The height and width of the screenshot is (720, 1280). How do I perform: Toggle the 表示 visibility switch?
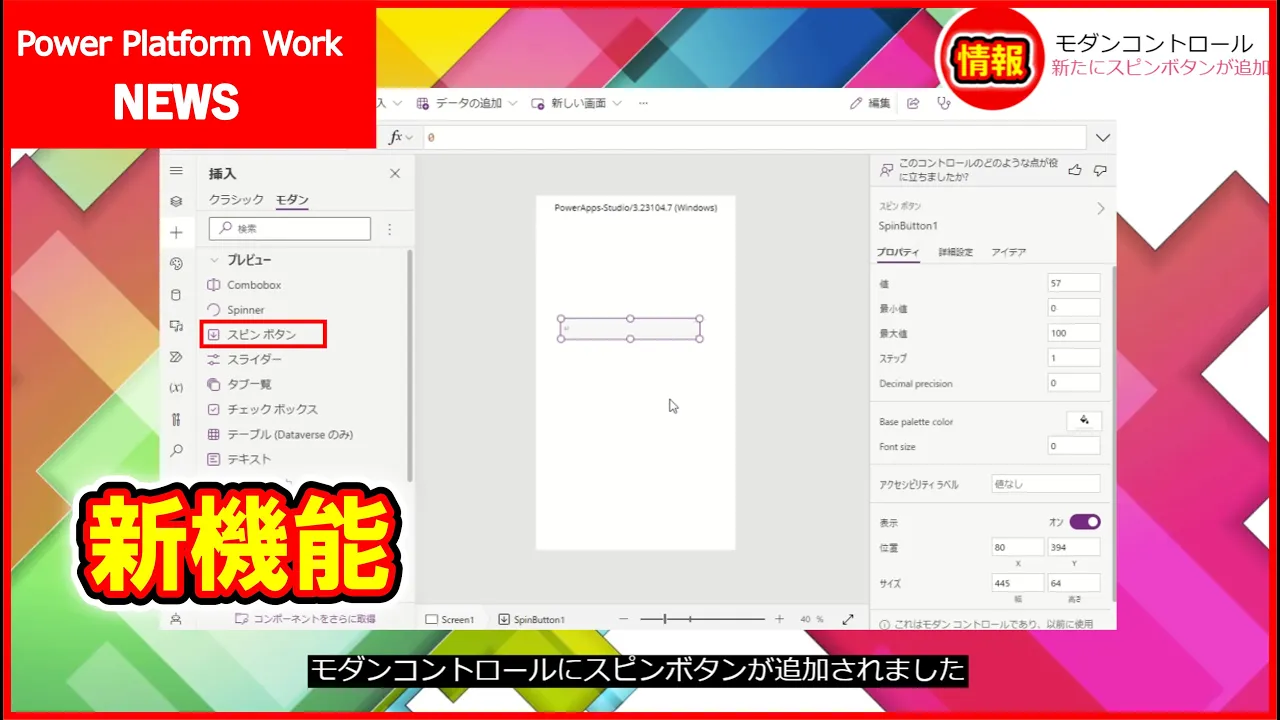coord(1085,522)
